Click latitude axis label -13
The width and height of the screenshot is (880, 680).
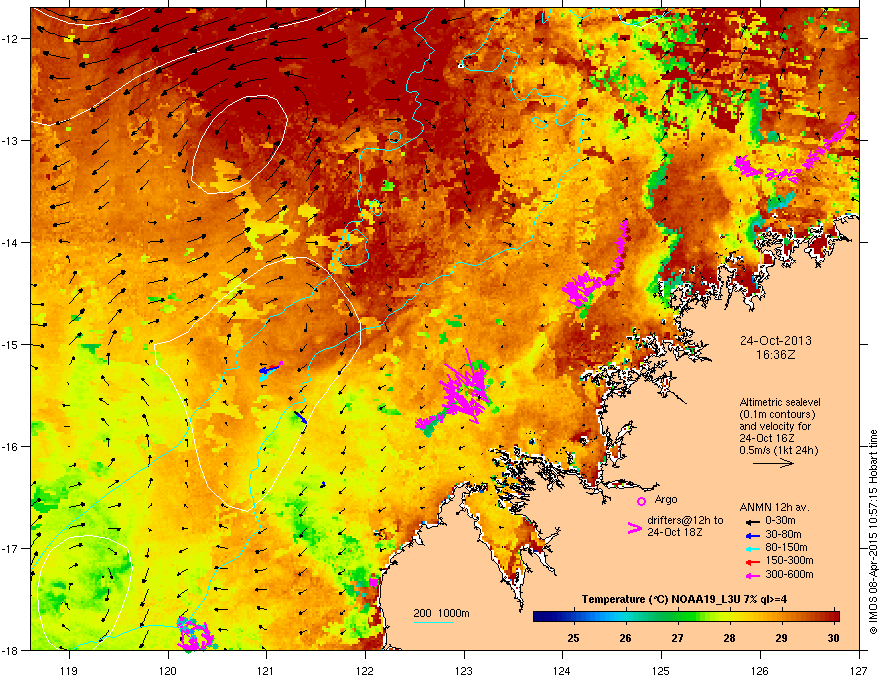click(x=10, y=140)
